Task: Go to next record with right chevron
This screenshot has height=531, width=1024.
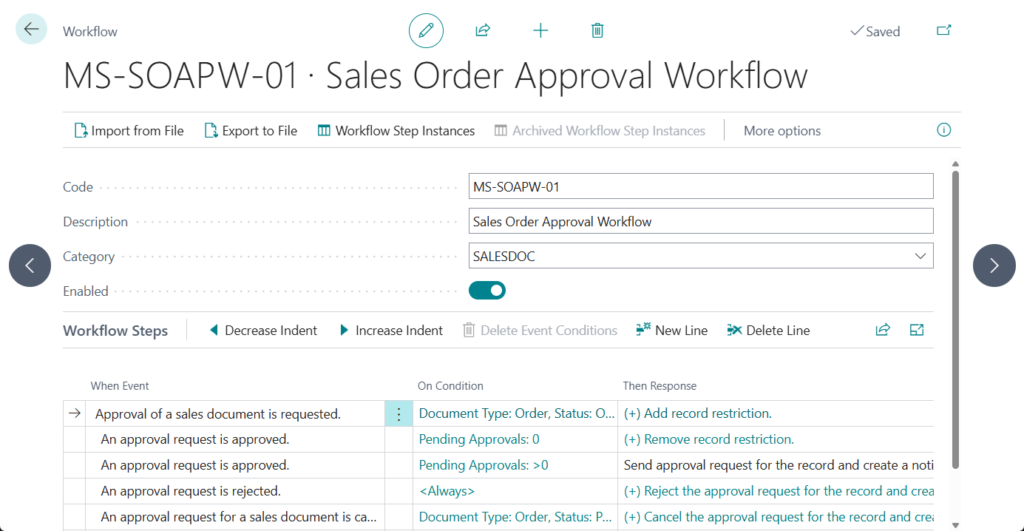Action: [994, 265]
